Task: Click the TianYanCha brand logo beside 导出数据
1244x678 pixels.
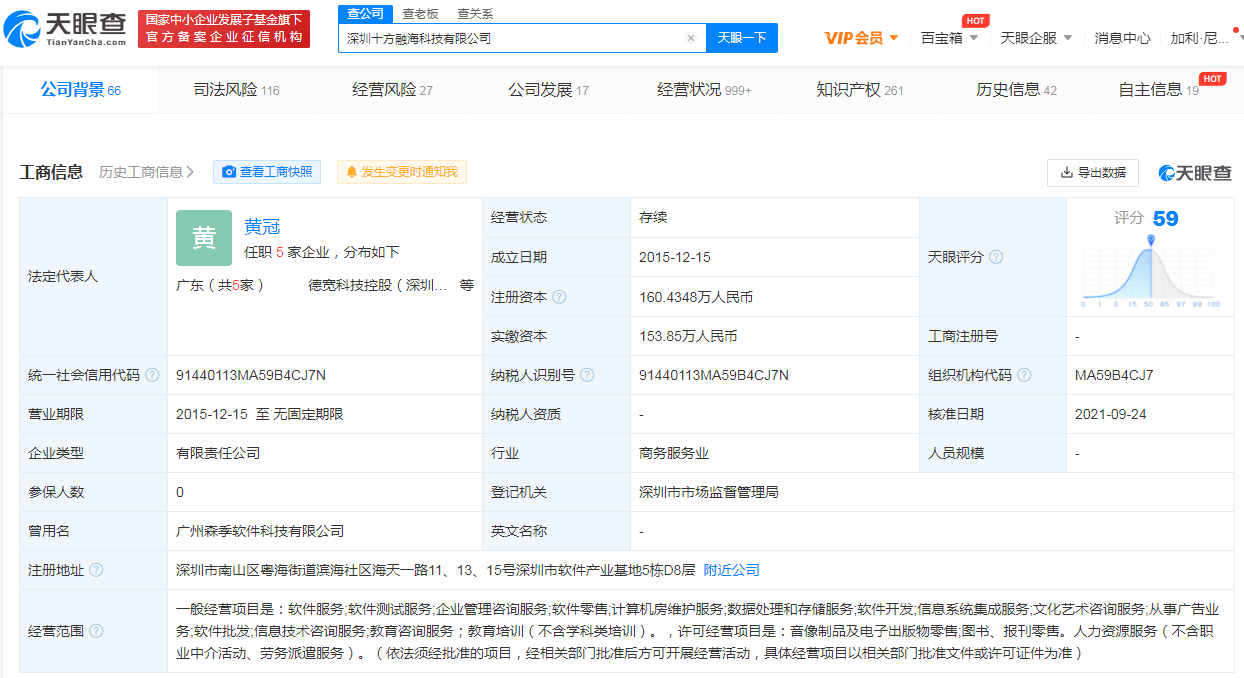Action: tap(1195, 173)
